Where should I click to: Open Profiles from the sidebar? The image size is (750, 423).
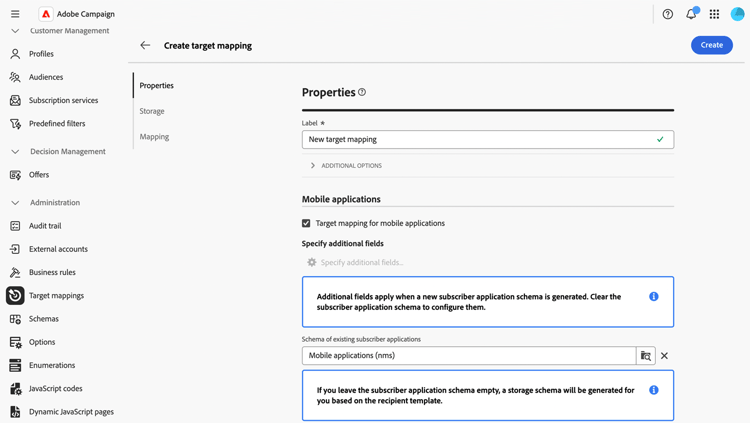[x=41, y=54]
